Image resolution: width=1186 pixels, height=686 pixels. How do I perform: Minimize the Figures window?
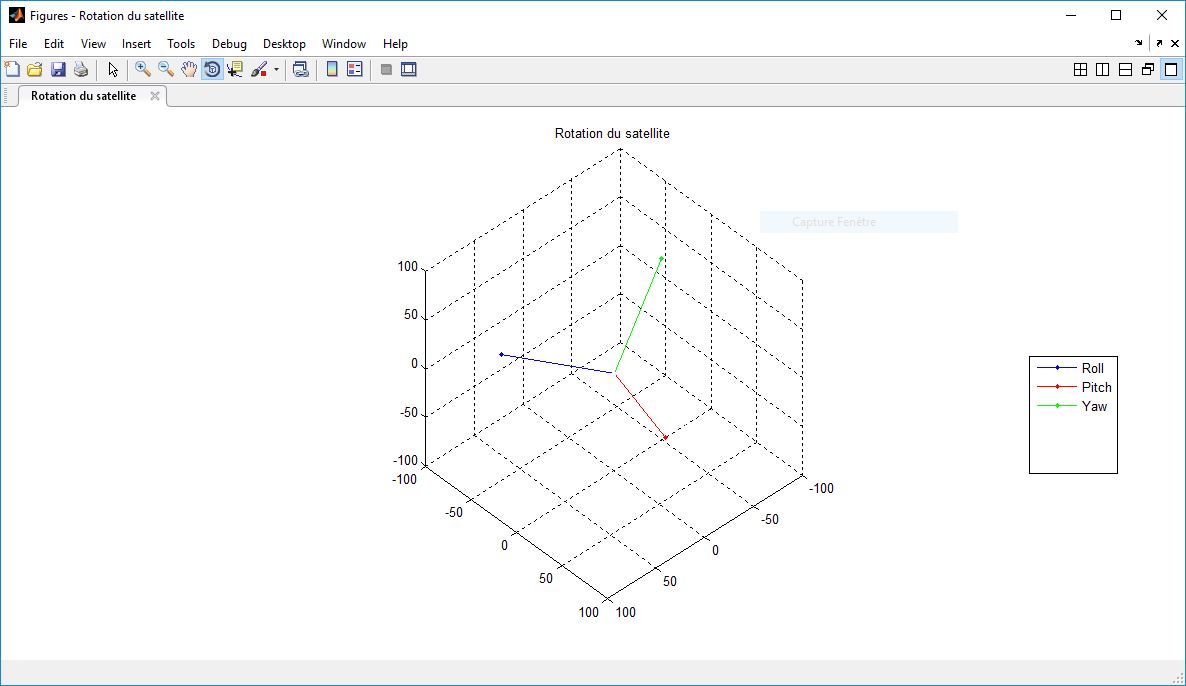[1071, 15]
